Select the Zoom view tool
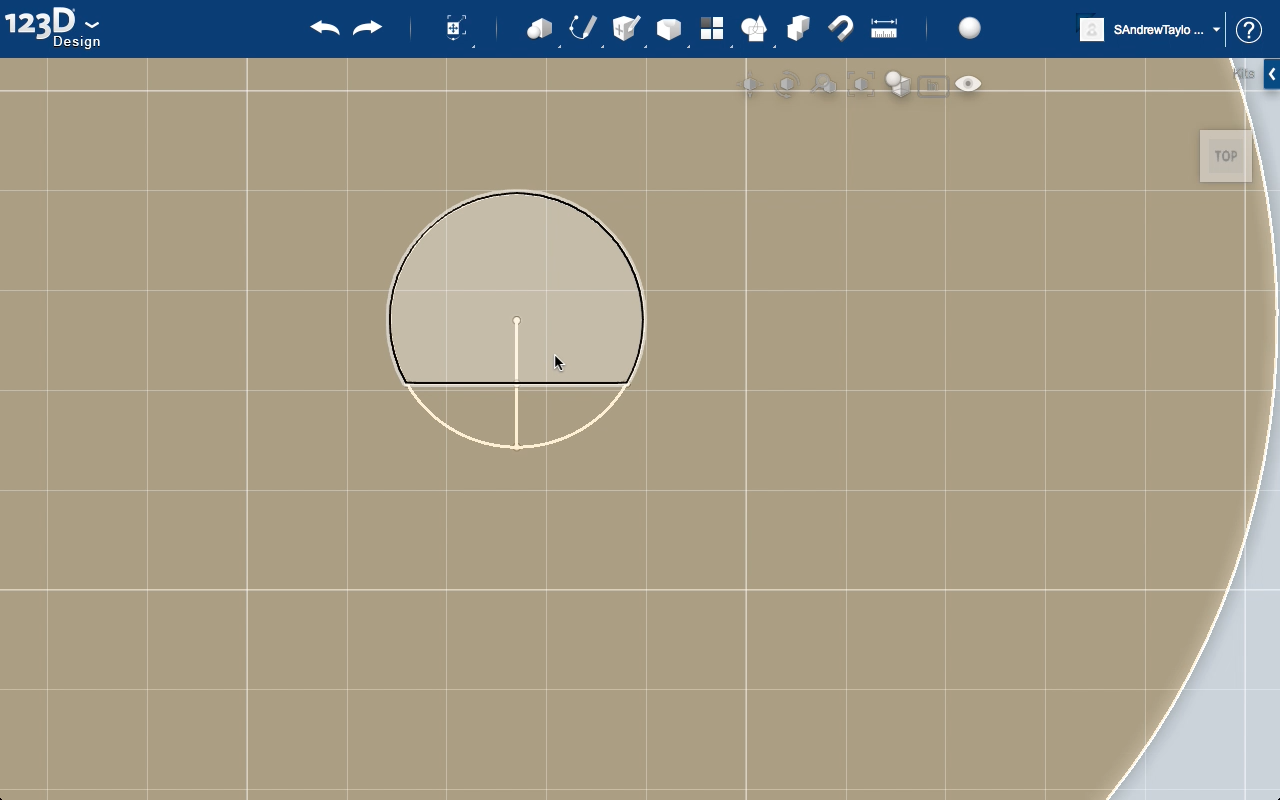This screenshot has height=800, width=1280. pos(824,85)
